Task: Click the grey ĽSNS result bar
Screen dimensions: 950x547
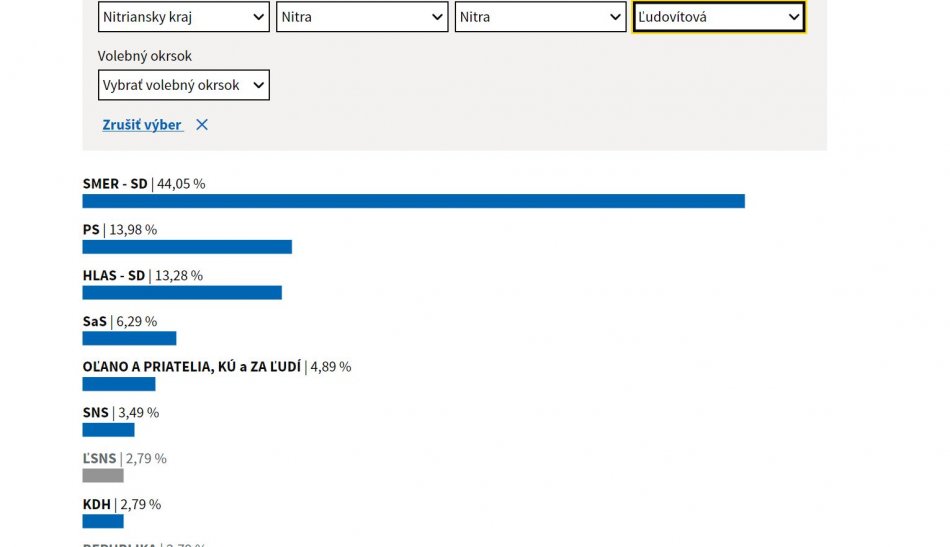Action: coord(103,476)
